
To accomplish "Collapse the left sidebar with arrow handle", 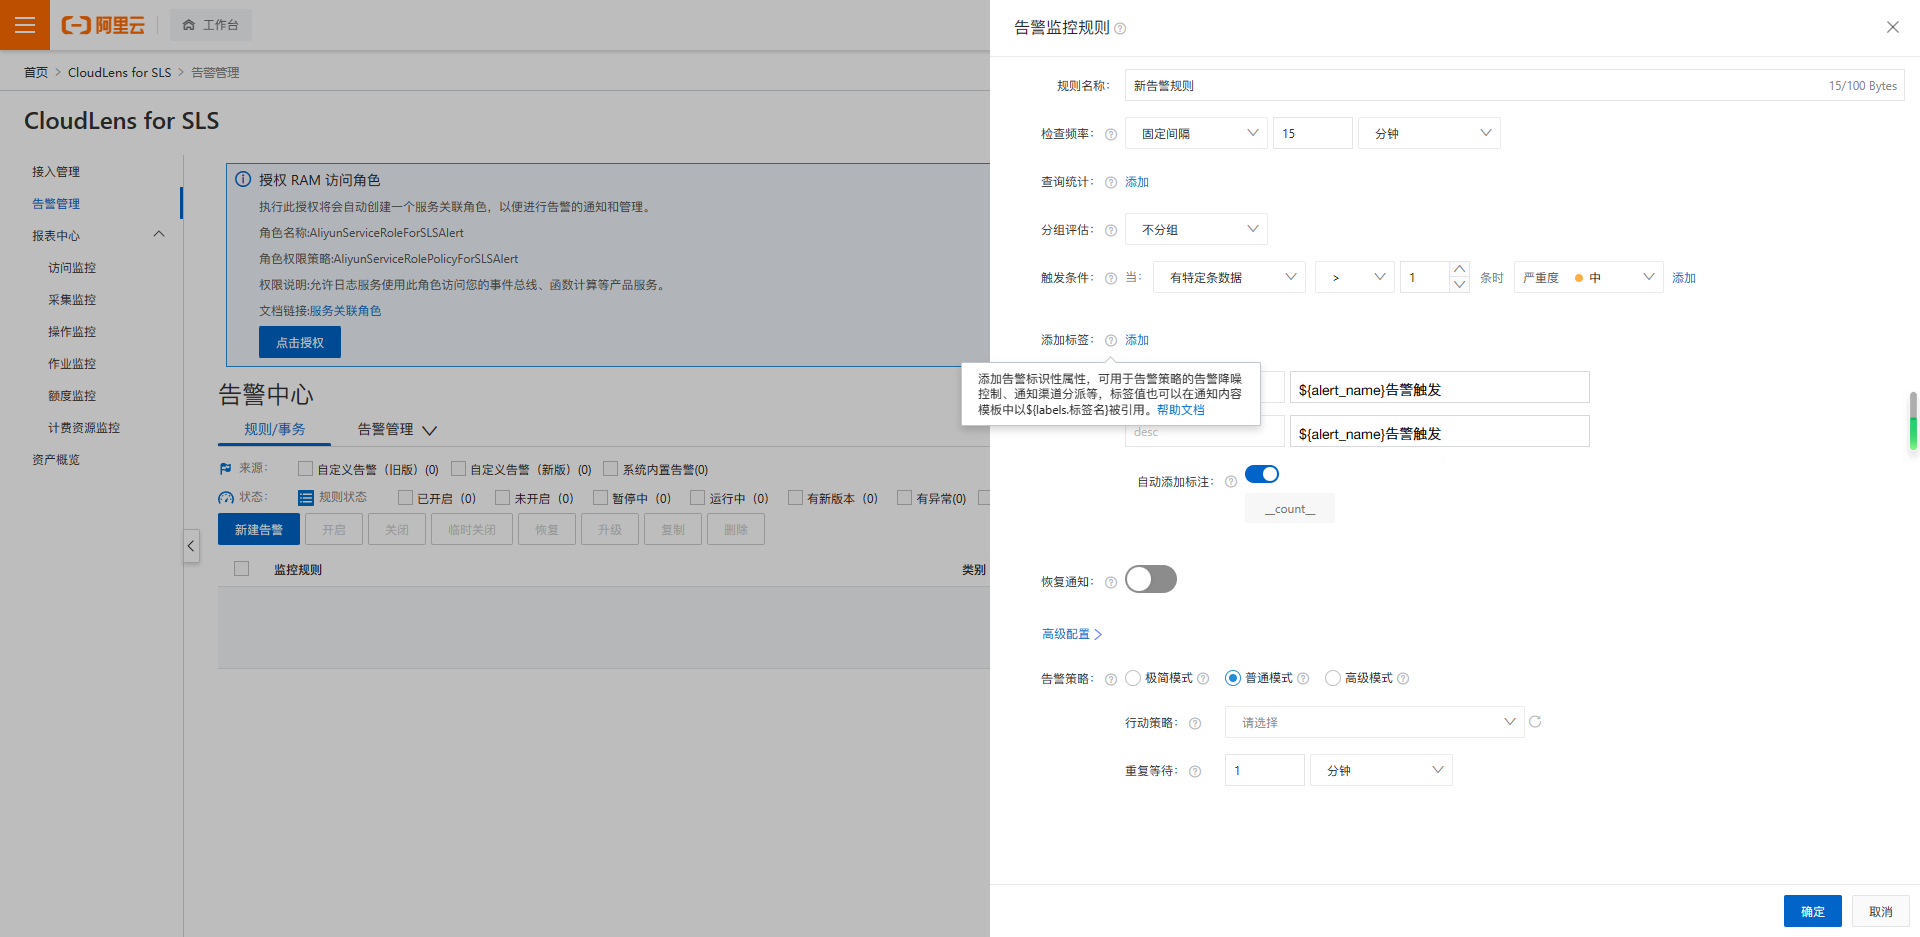I will click(191, 546).
